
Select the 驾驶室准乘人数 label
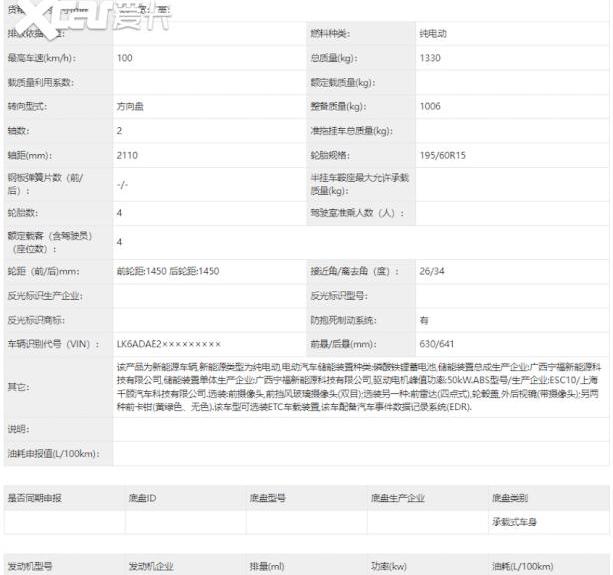(x=357, y=213)
